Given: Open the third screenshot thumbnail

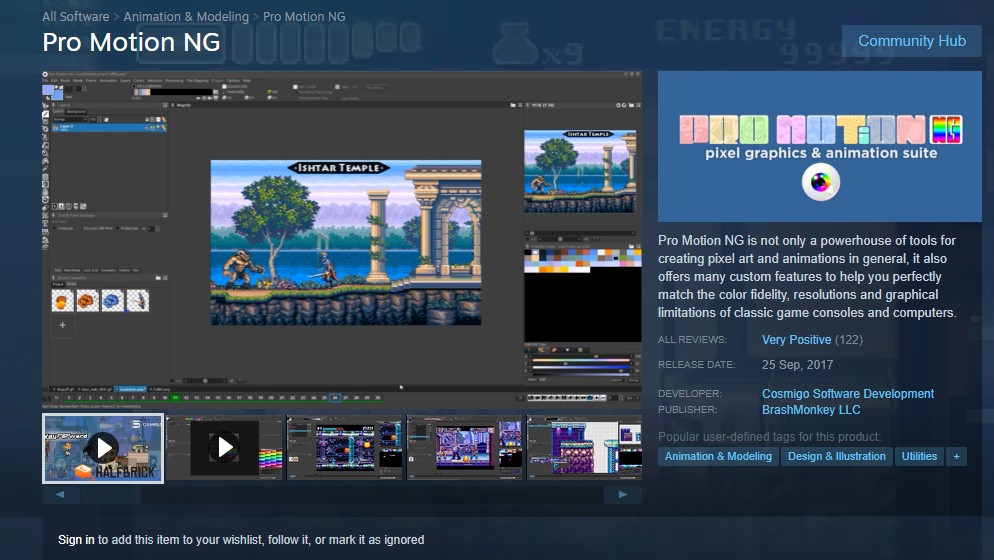Looking at the screenshot, I should pos(345,448).
